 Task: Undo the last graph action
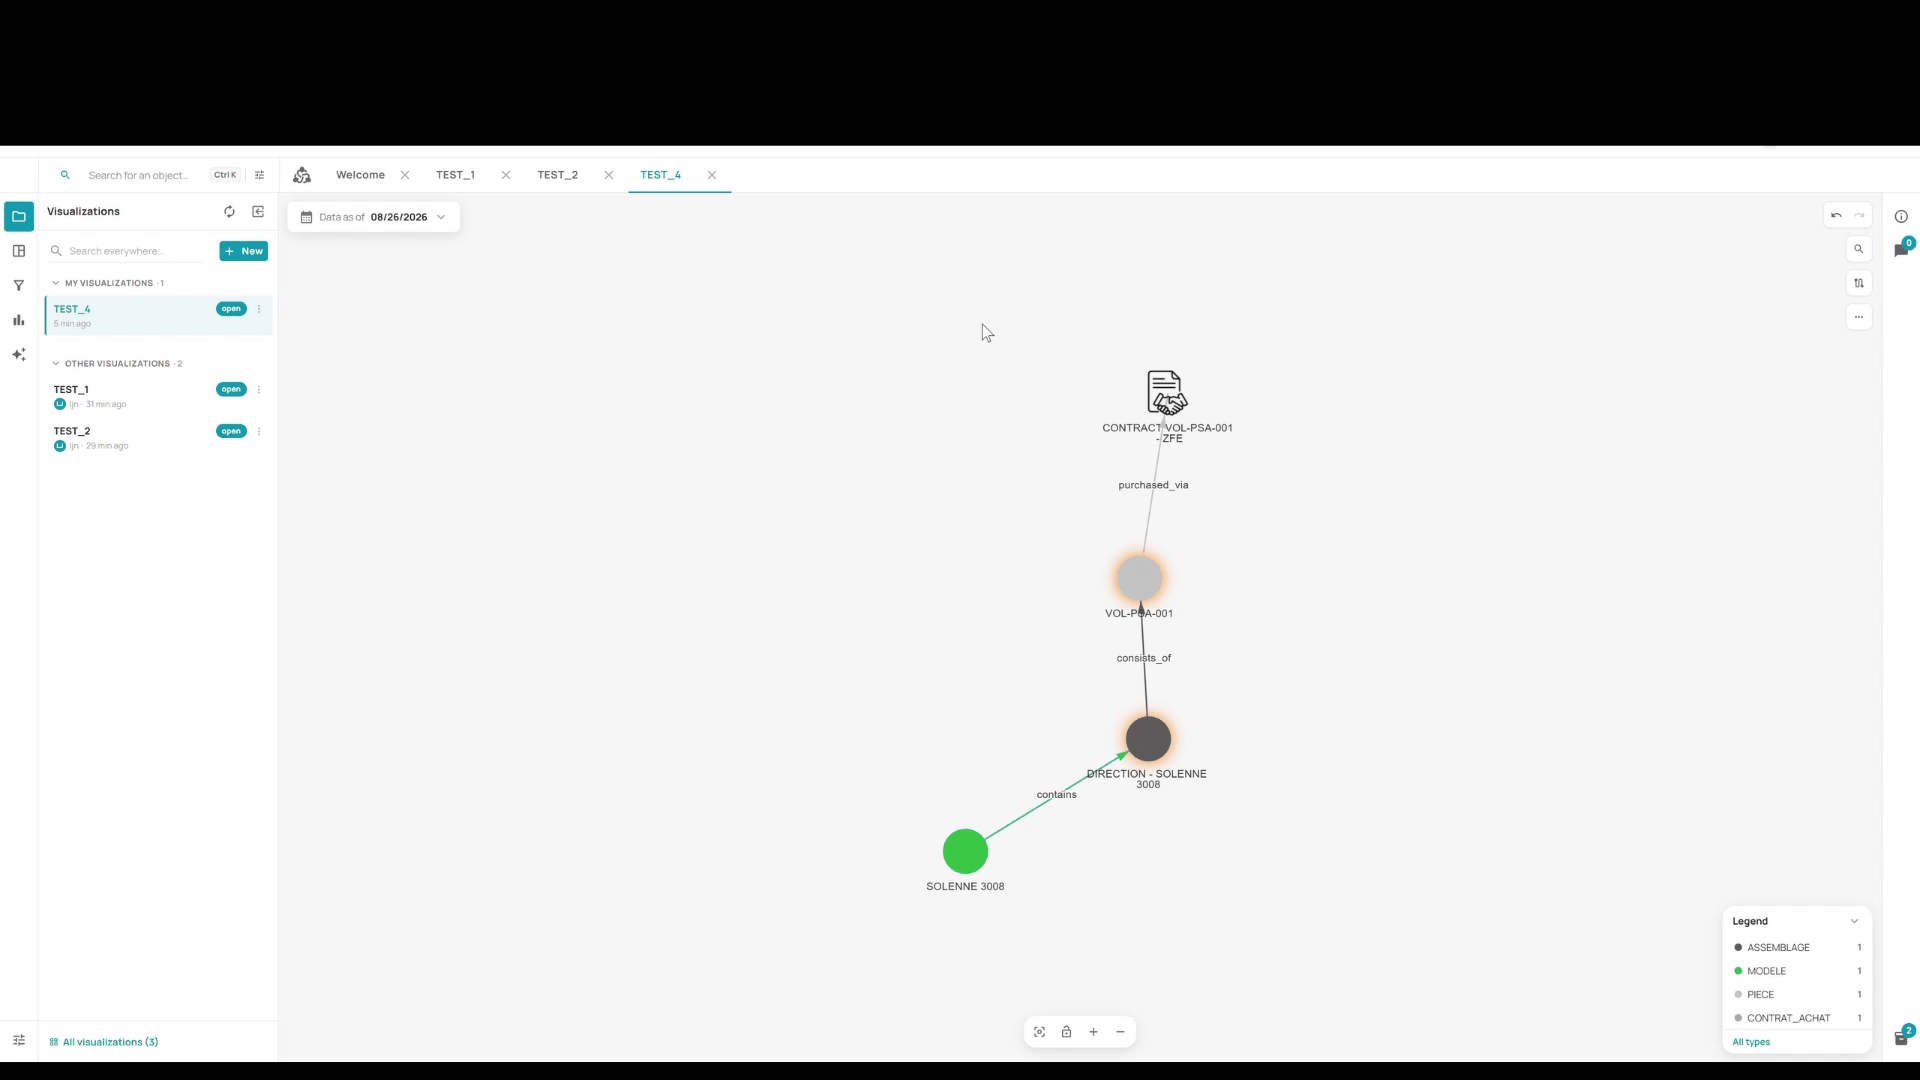[x=1836, y=216]
